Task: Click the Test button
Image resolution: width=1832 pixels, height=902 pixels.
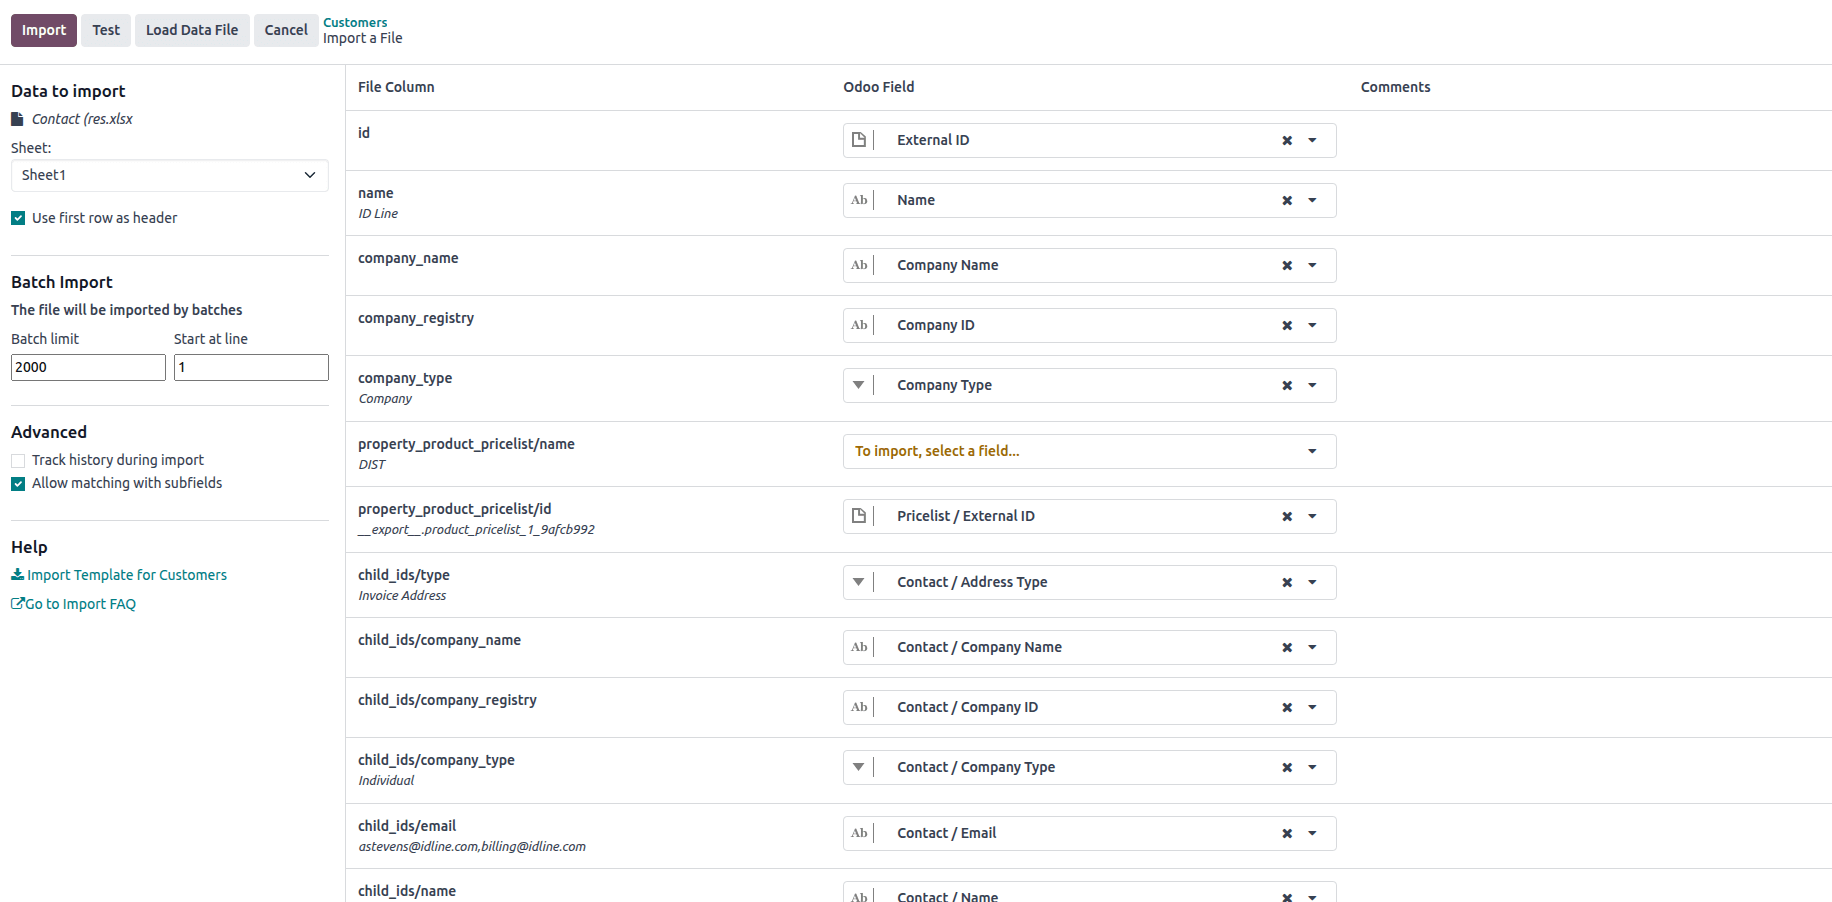Action: 106,30
